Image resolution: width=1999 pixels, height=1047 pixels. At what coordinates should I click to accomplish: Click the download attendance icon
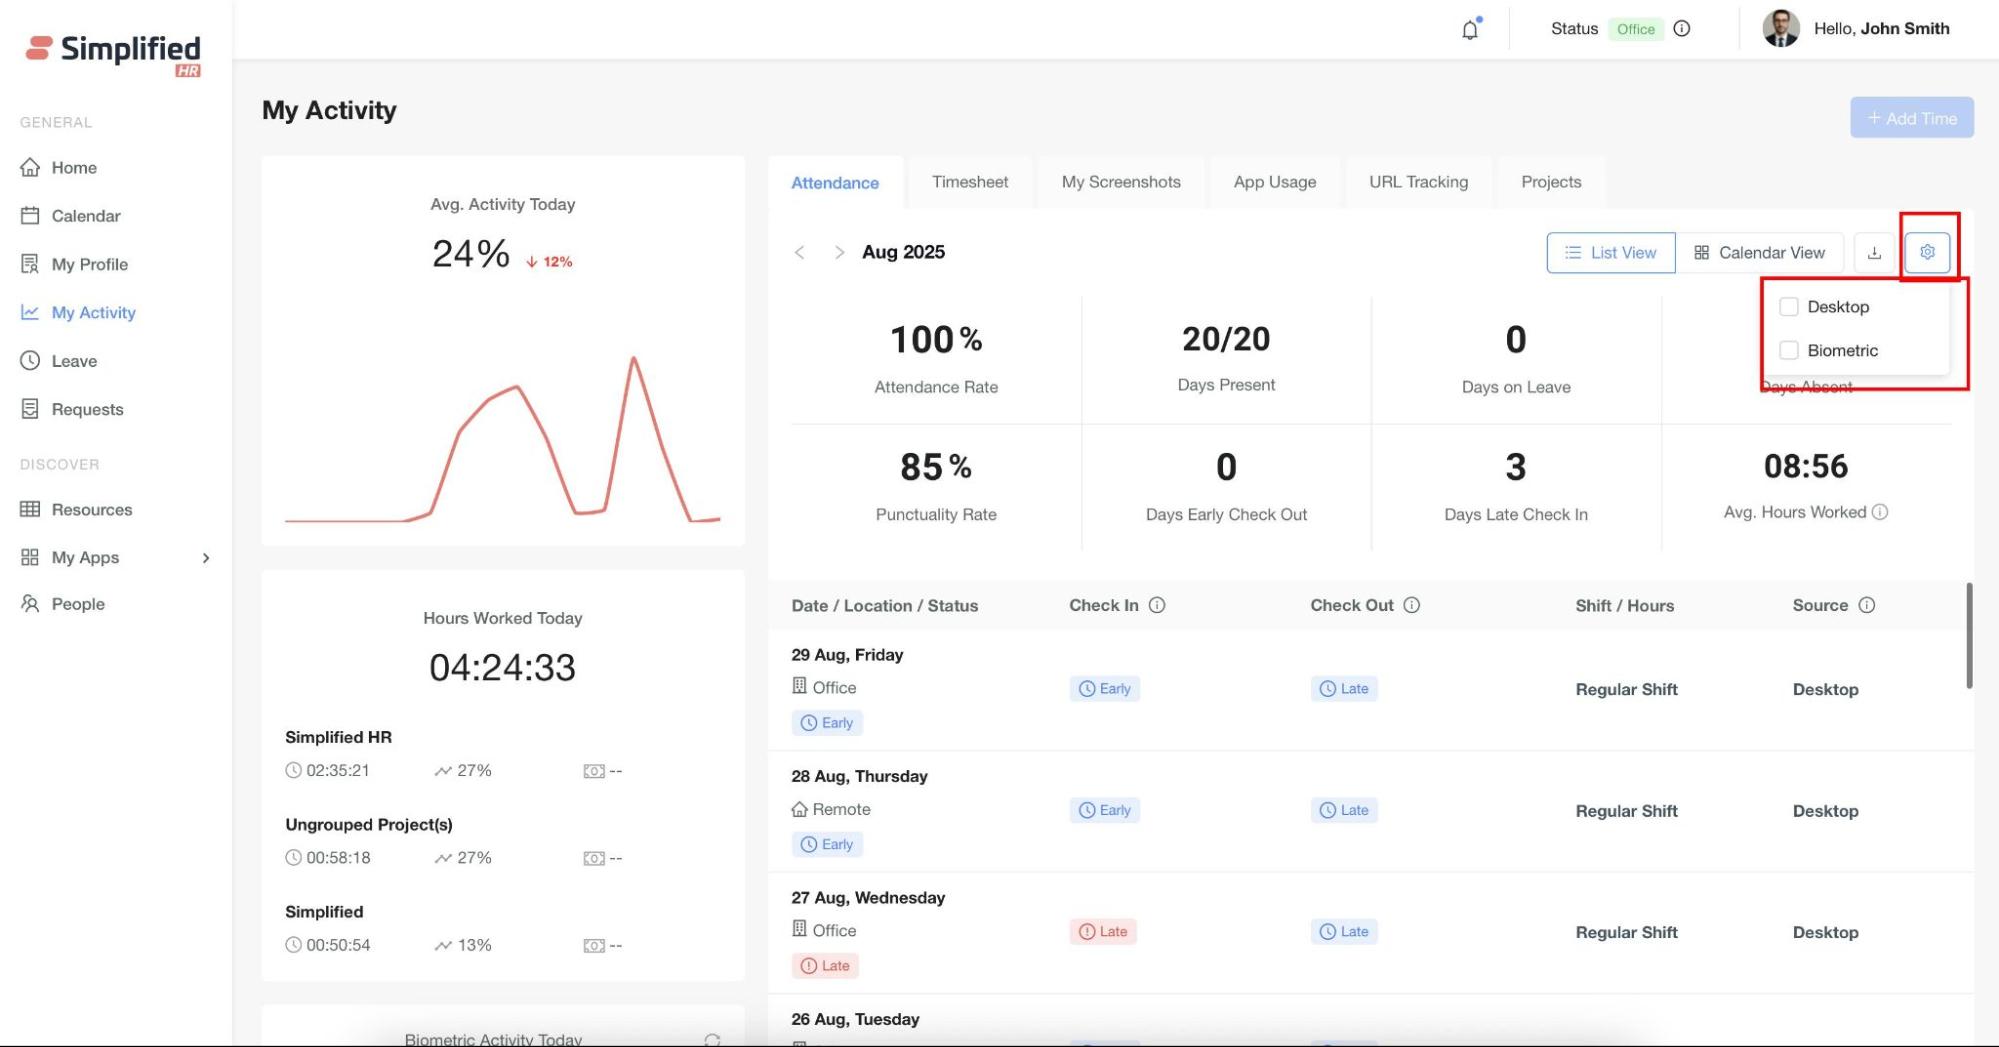1874,253
